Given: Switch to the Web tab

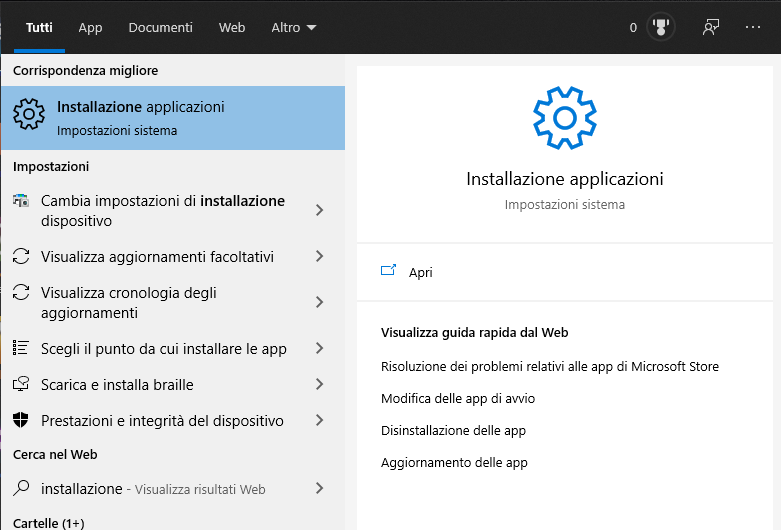Looking at the screenshot, I should (x=232, y=27).
